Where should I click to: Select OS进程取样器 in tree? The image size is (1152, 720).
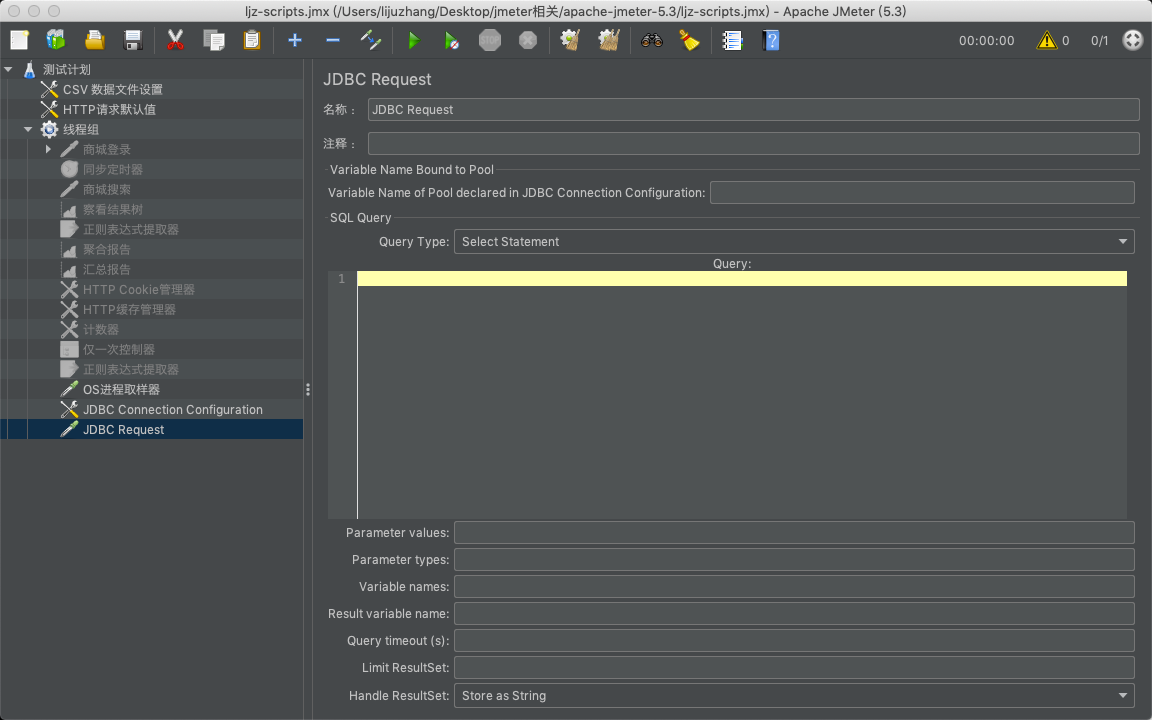[121, 389]
